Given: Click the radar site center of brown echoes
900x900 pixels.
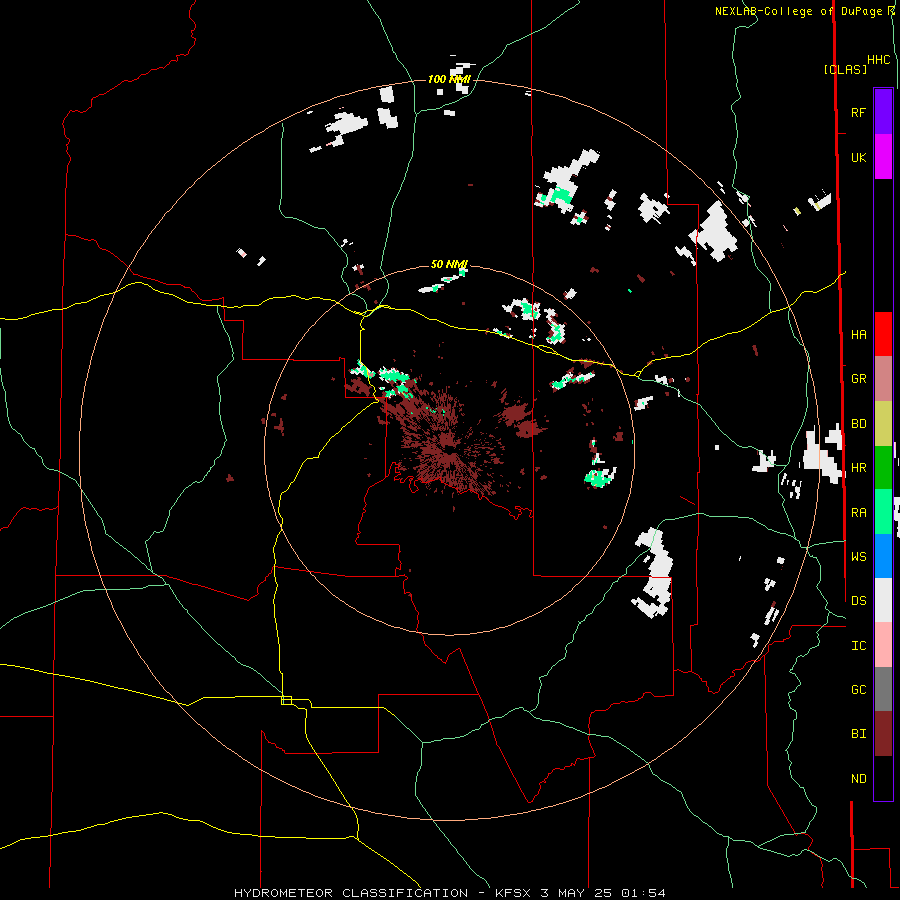Looking at the screenshot, I should point(449,449).
